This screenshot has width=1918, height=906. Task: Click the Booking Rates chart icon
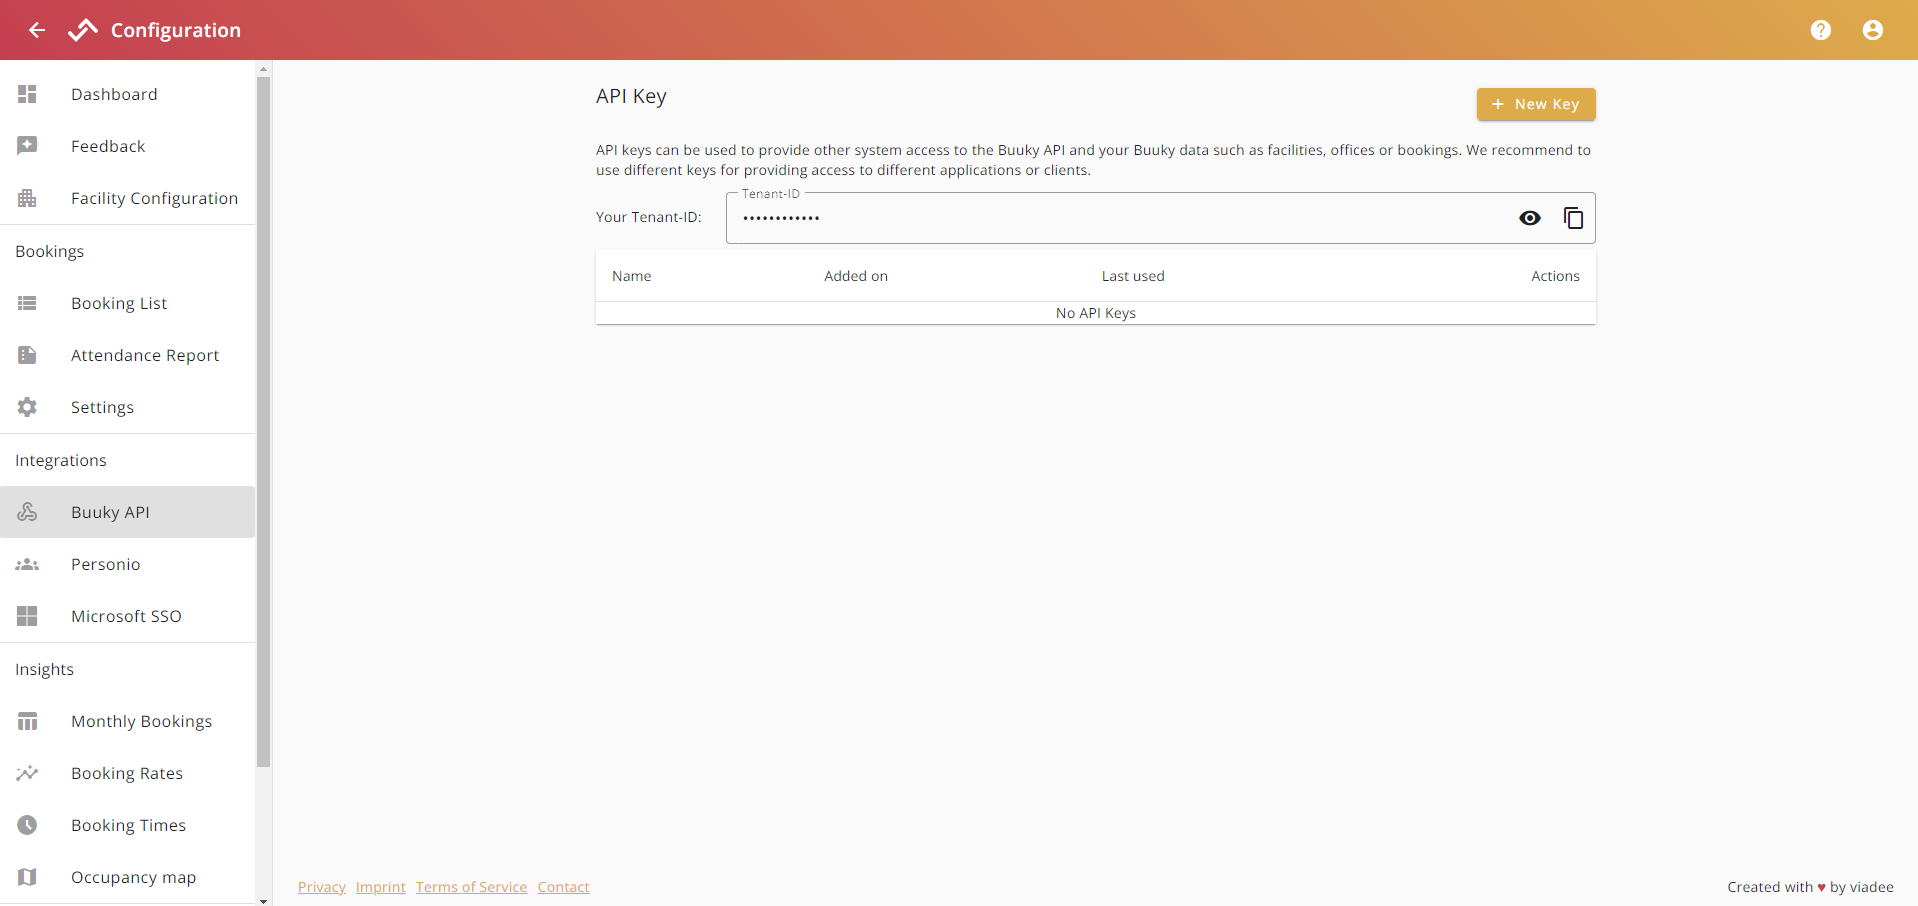point(27,773)
